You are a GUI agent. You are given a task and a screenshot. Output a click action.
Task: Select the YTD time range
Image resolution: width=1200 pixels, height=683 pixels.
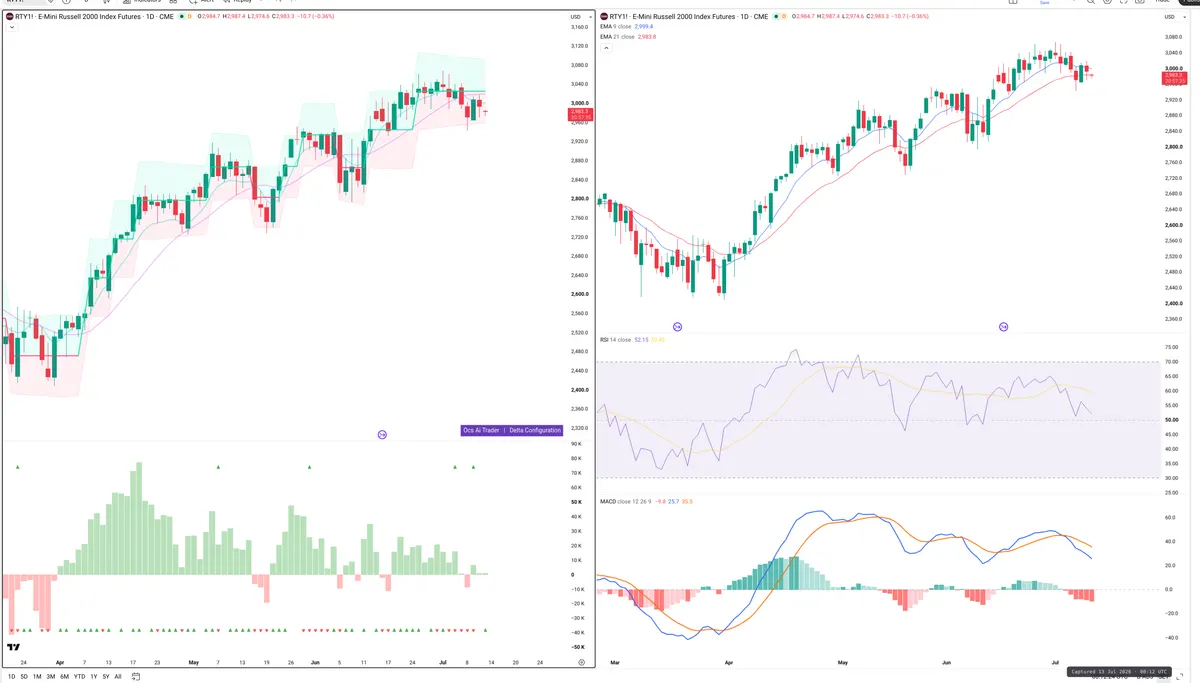(79, 676)
